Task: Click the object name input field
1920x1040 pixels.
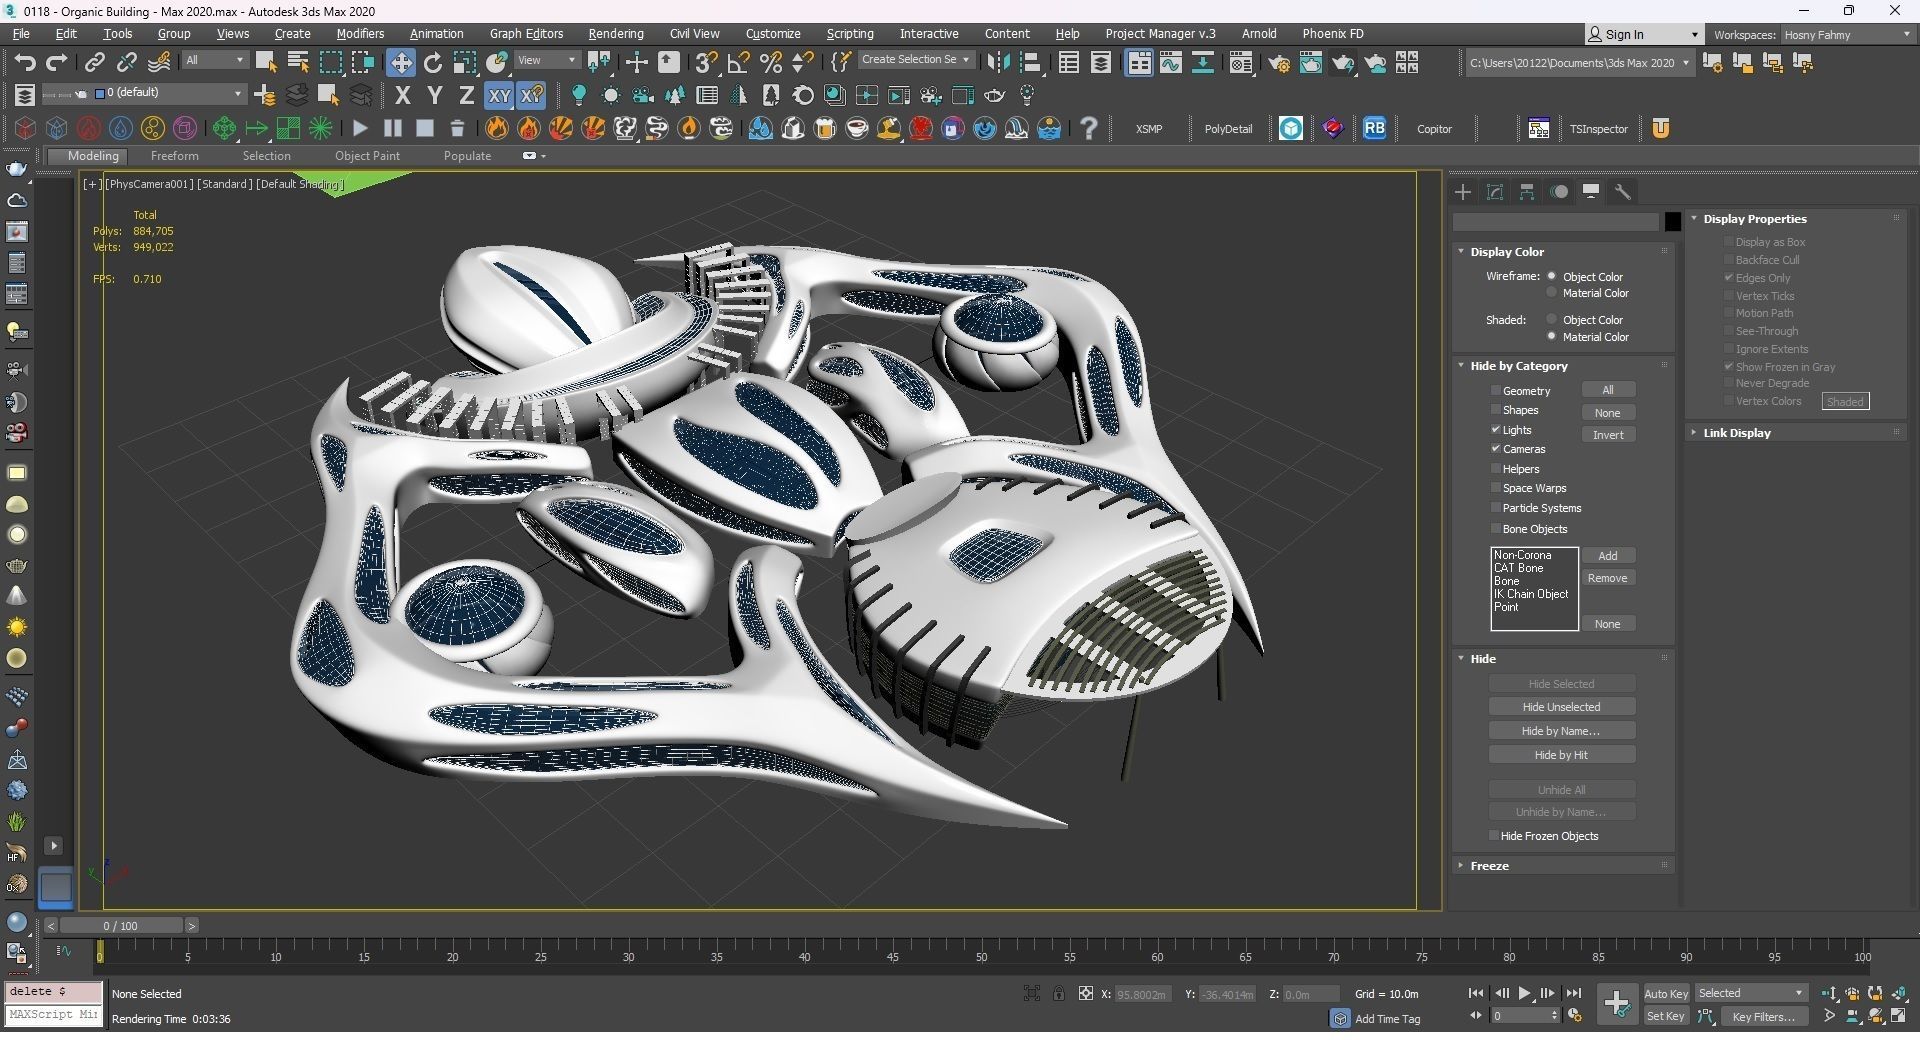Action: (1556, 222)
